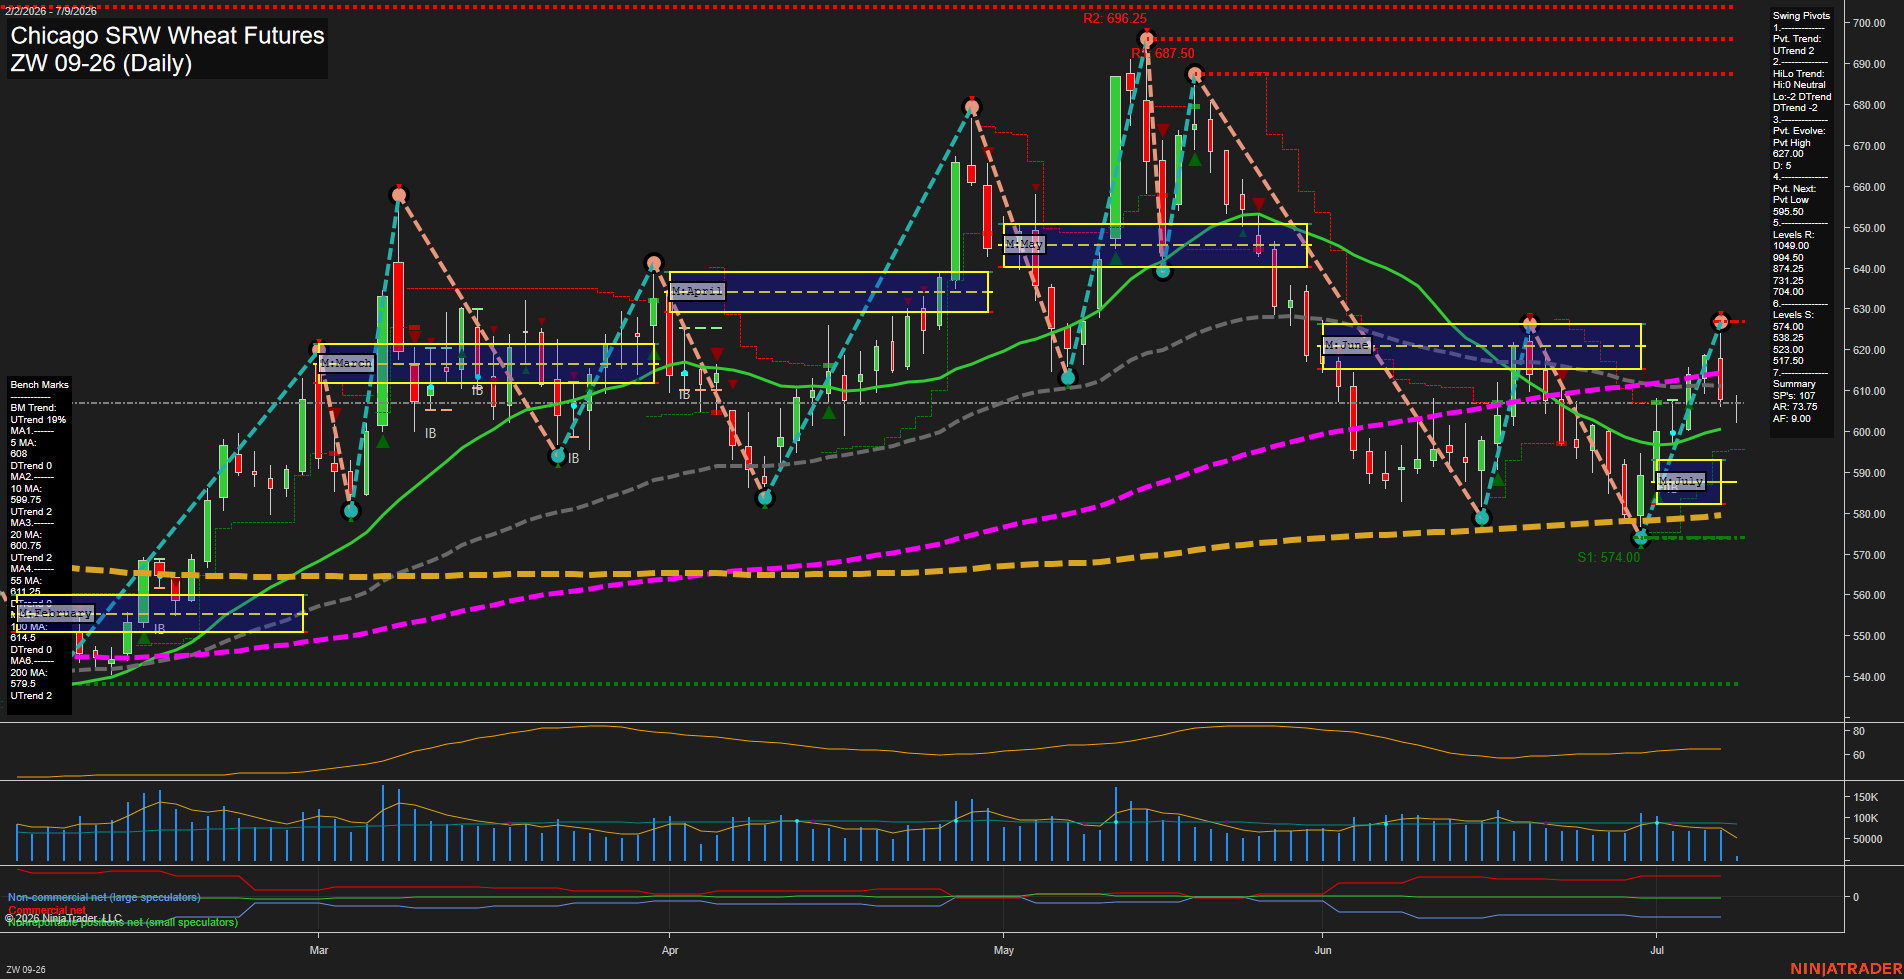Click the 'AR: 73.75' summary line
Screen dimensions: 1904x979
[x=1795, y=407]
